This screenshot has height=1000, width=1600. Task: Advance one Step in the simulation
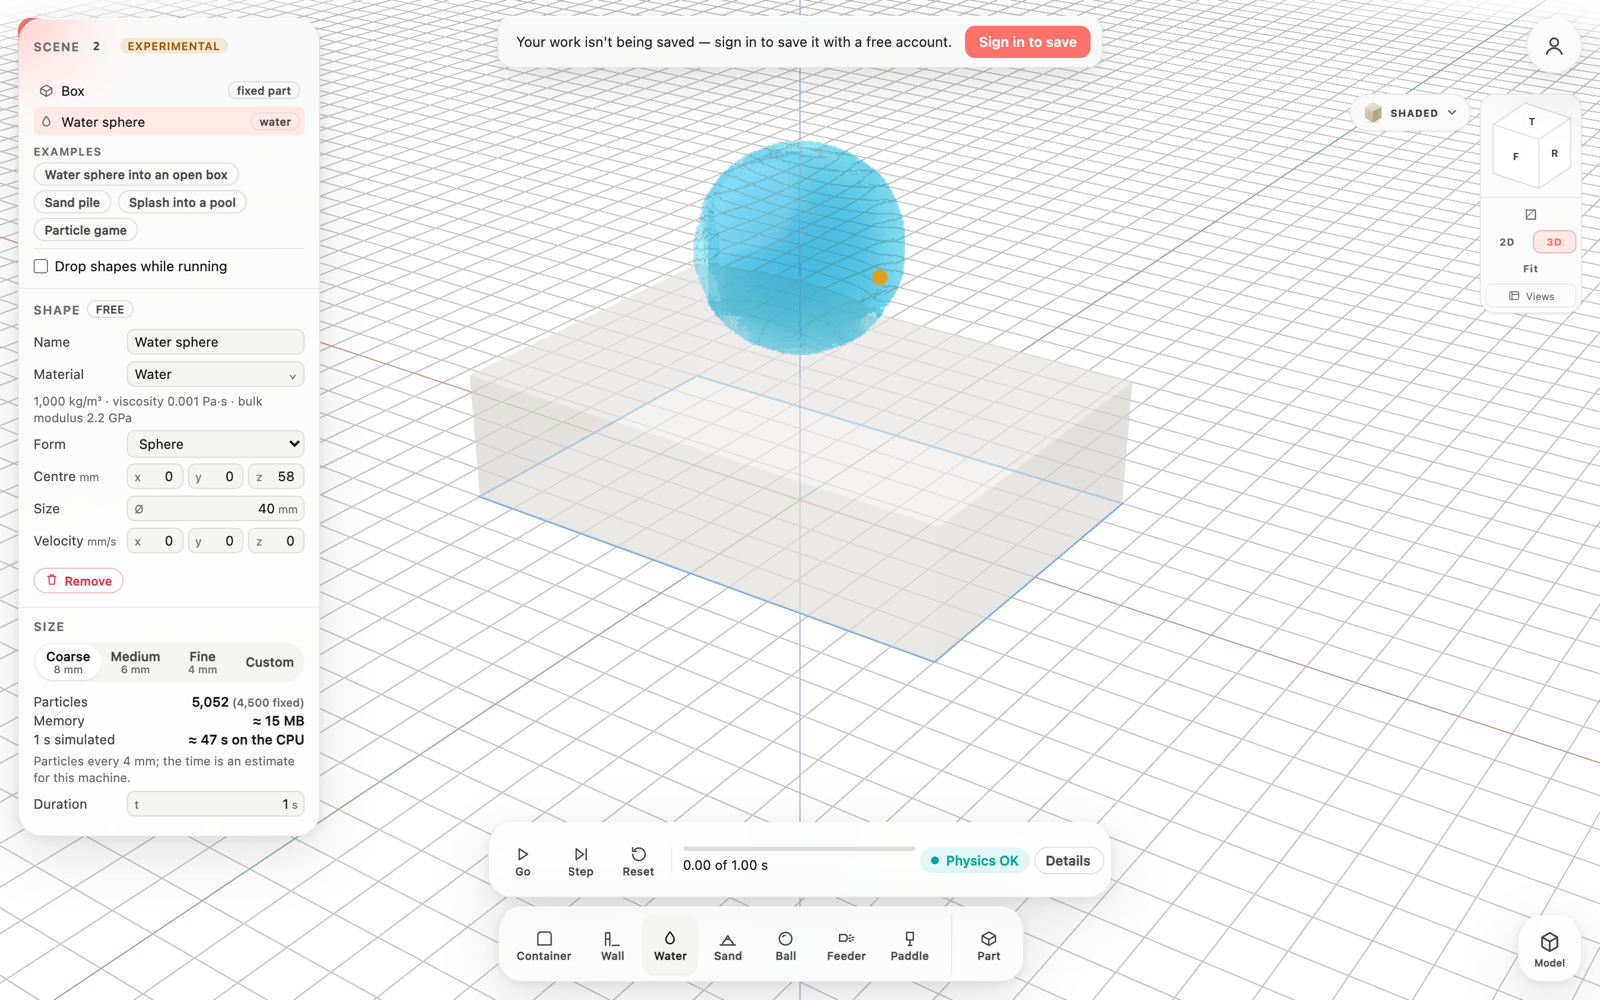(x=581, y=861)
